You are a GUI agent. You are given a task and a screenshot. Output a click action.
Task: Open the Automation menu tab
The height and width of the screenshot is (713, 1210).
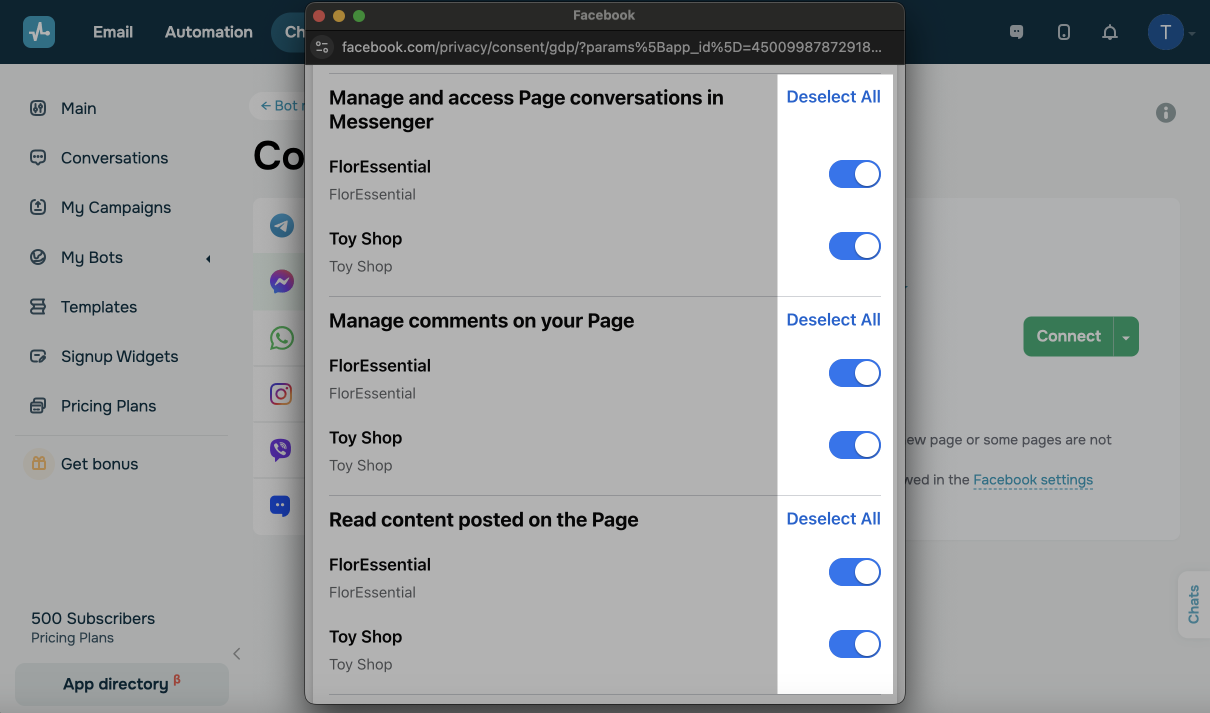tap(208, 32)
